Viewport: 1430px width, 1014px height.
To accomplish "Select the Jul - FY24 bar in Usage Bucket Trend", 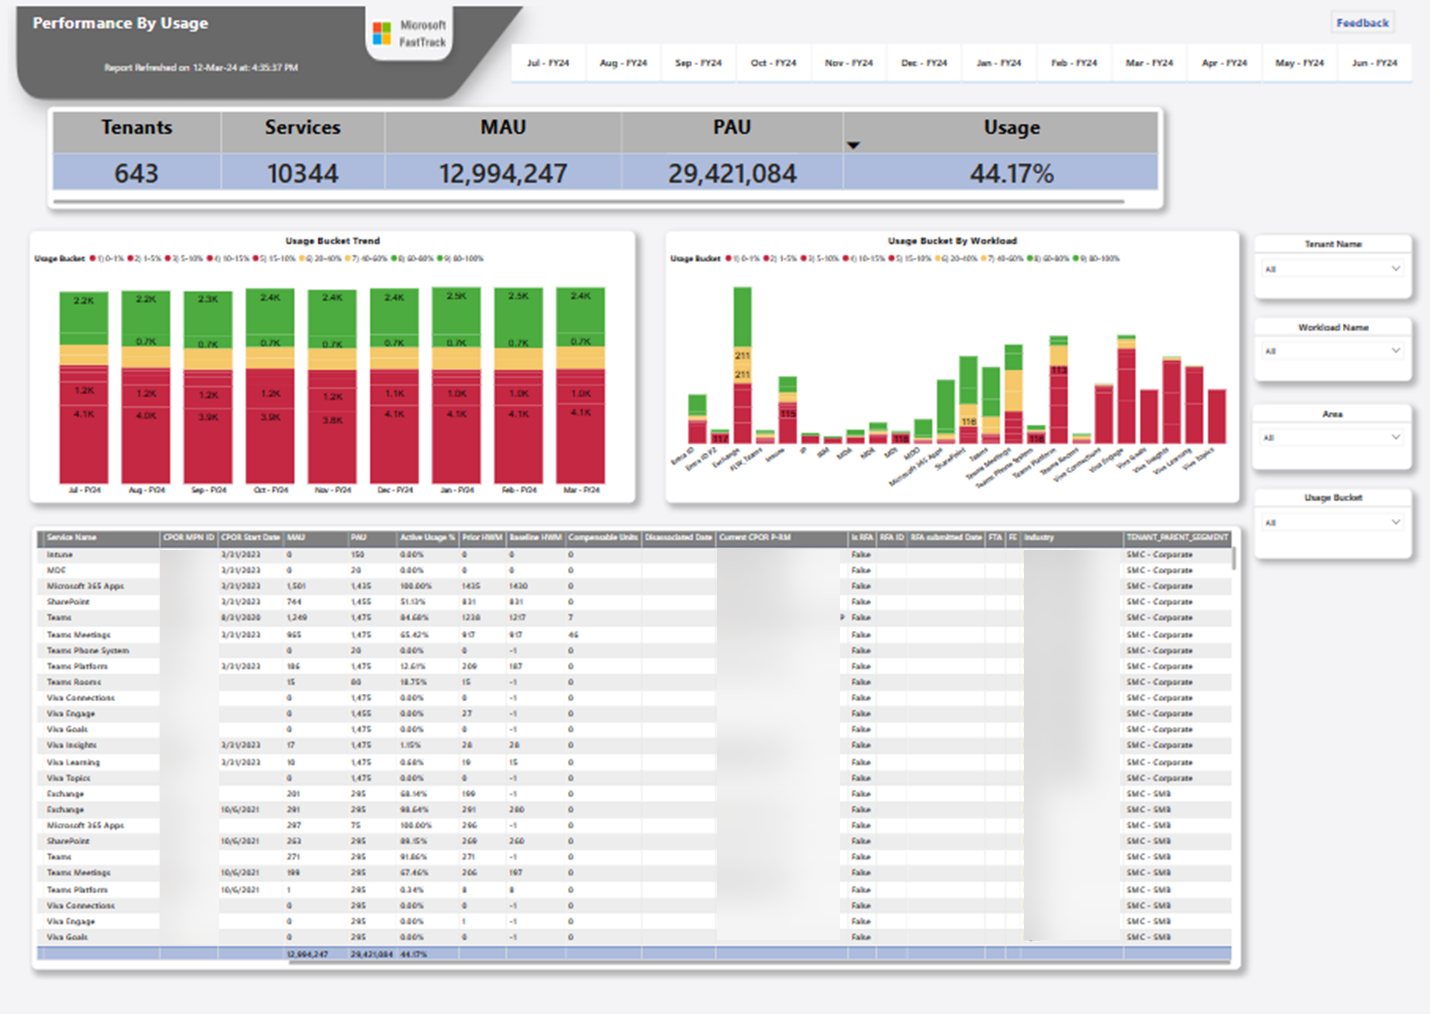I will [84, 388].
